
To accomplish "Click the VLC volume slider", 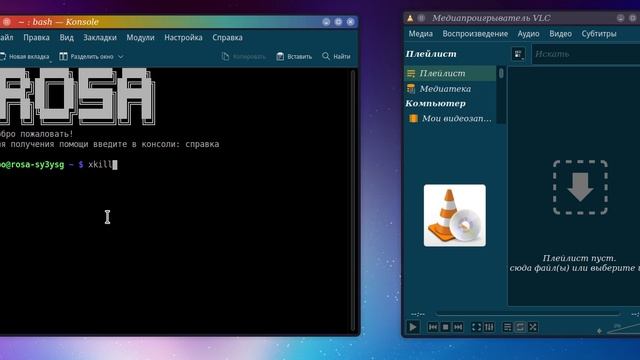I will (623, 329).
